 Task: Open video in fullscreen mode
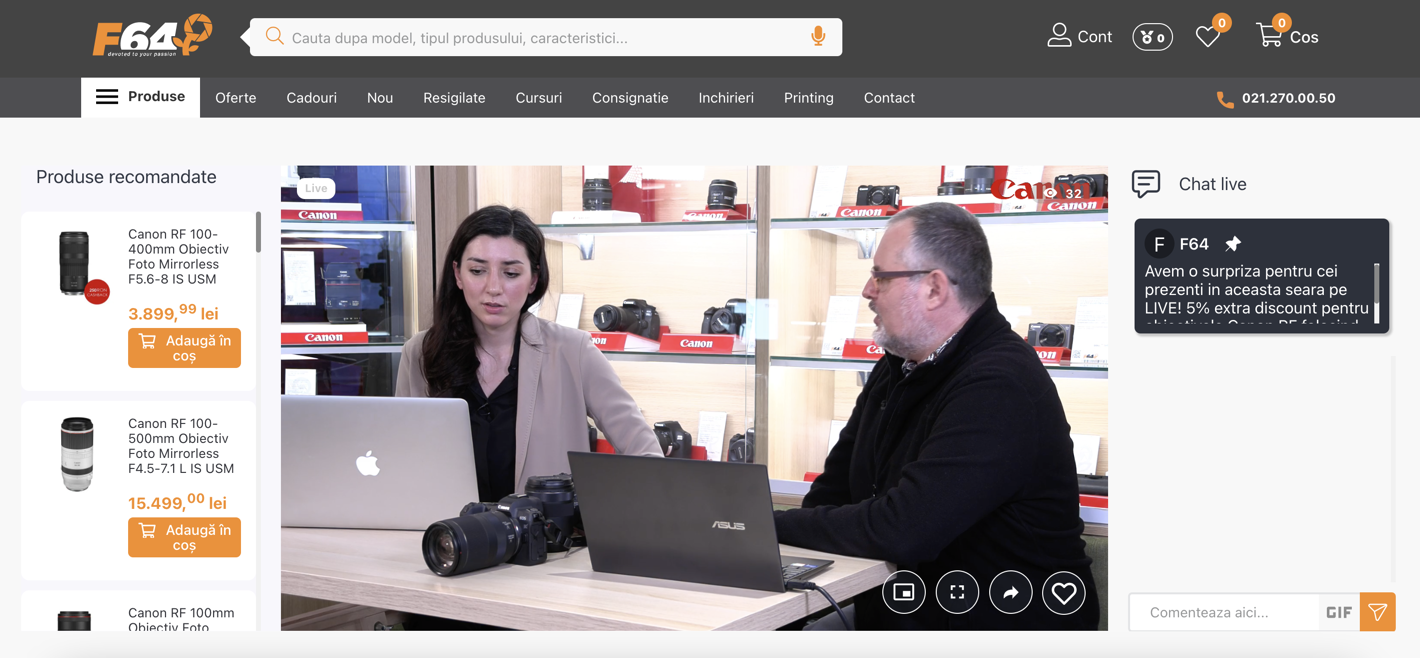[957, 593]
